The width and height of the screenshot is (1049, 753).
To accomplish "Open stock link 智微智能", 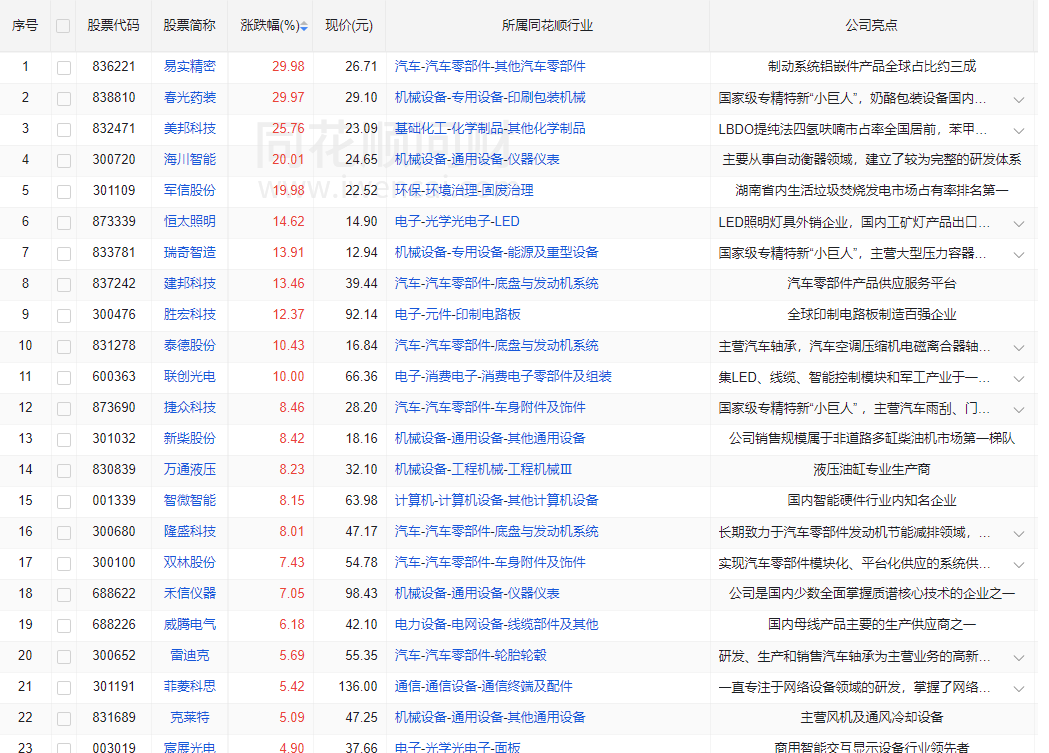I will (189, 500).
